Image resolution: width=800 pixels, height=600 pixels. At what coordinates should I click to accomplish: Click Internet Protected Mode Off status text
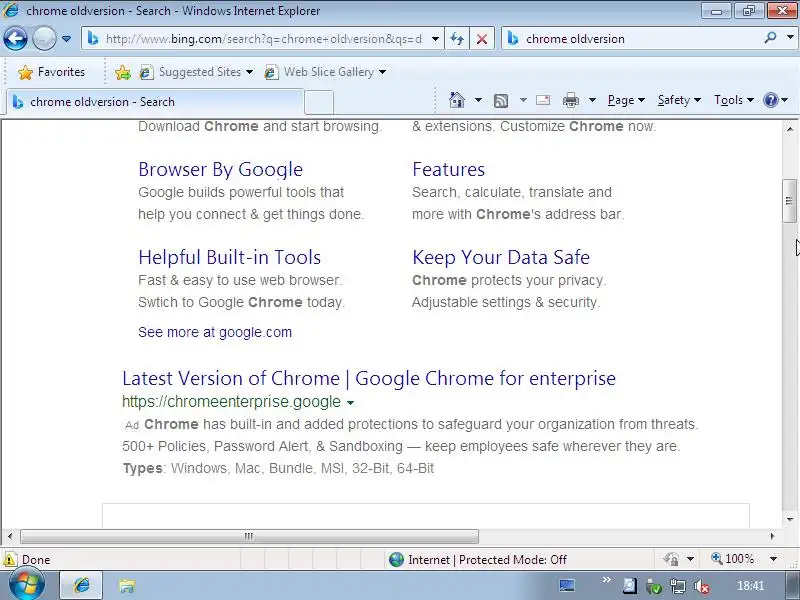(487, 560)
